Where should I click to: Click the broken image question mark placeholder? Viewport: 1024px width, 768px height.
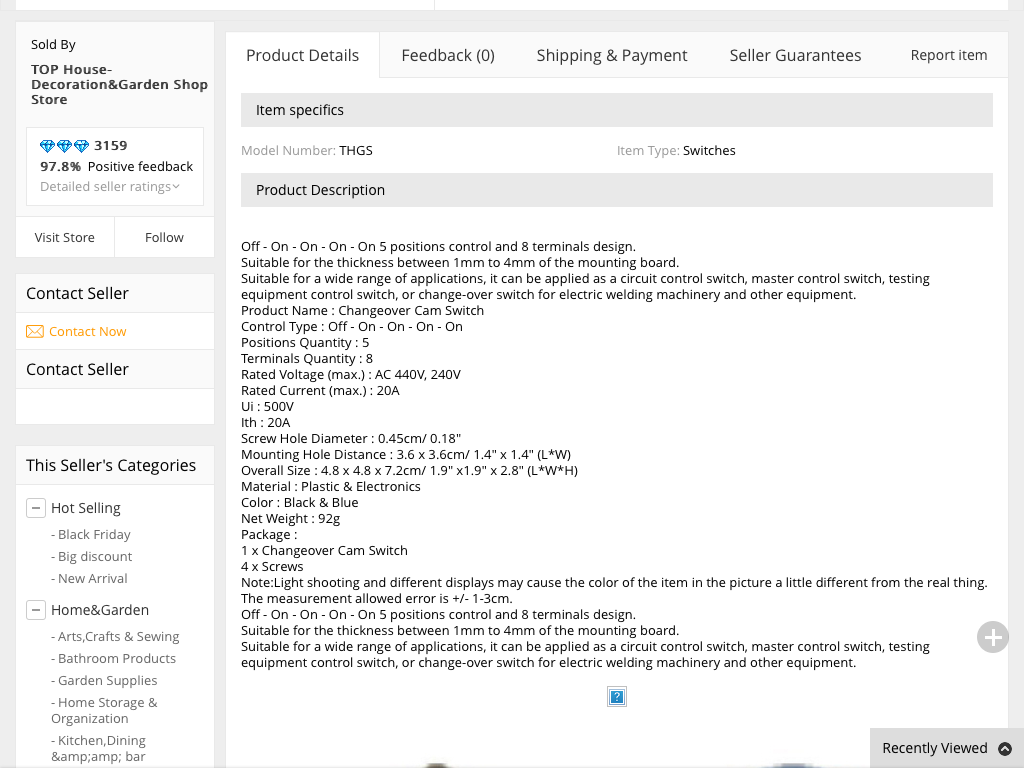point(617,697)
